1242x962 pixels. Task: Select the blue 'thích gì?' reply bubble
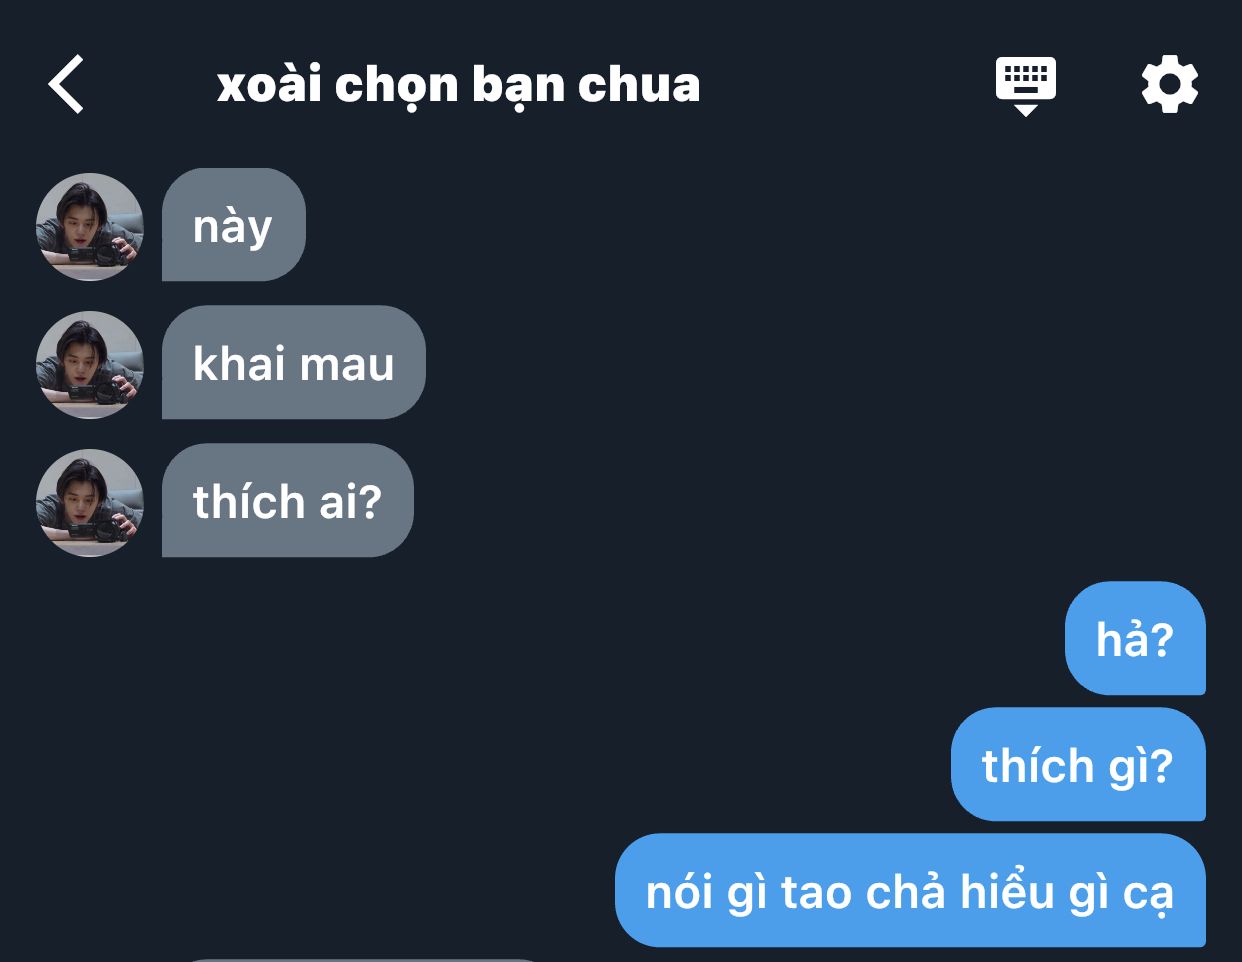tap(1078, 765)
